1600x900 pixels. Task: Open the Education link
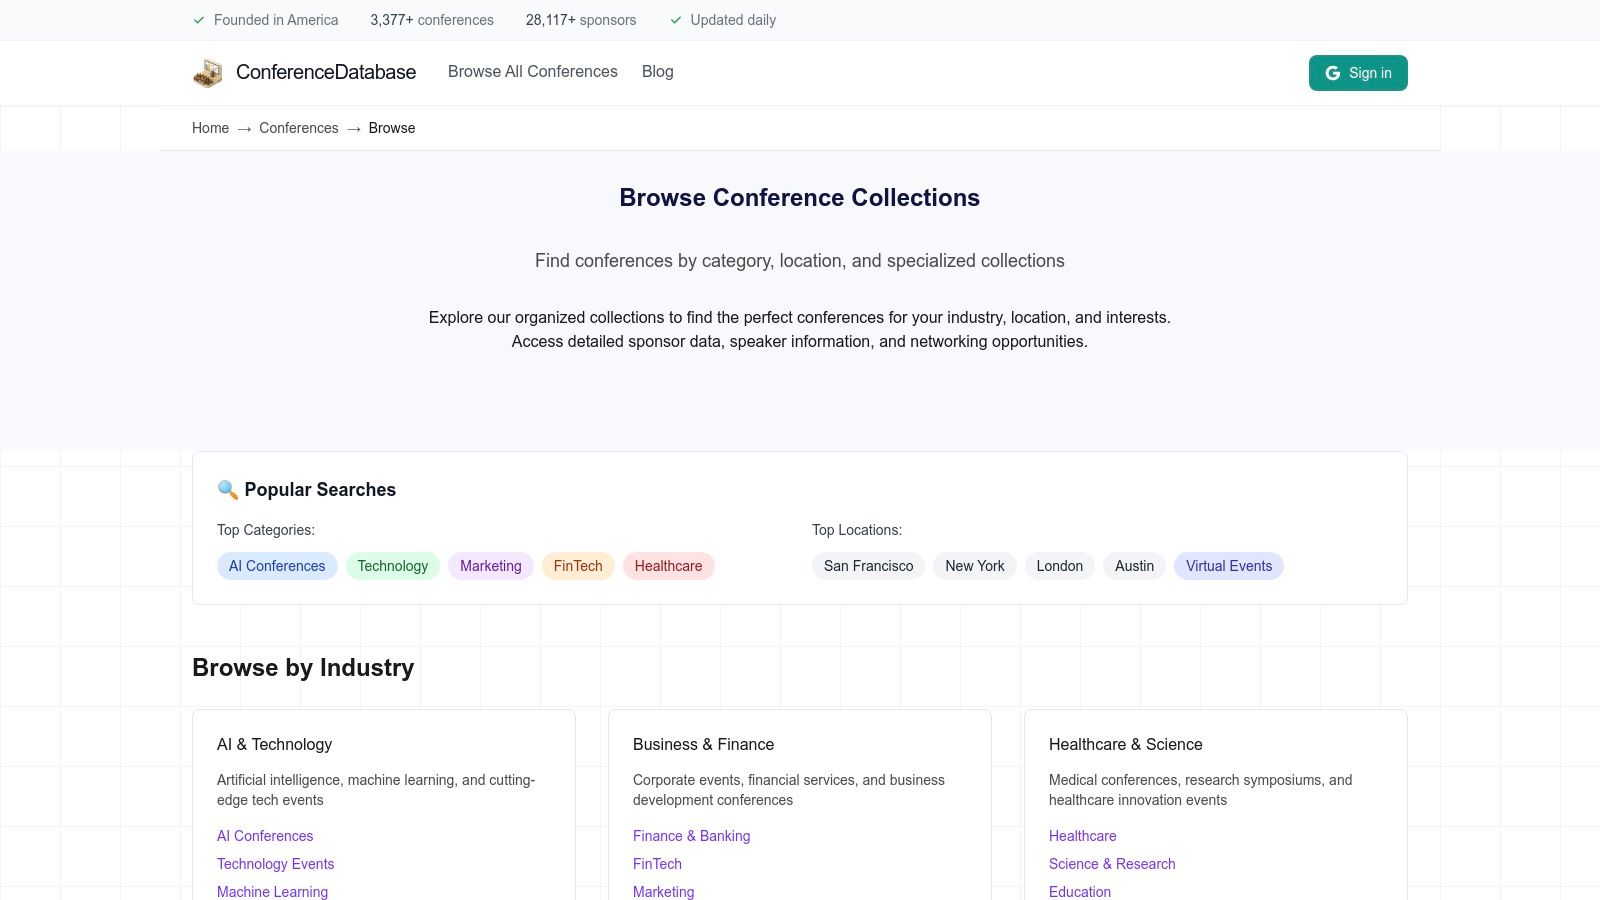pyautogui.click(x=1080, y=892)
